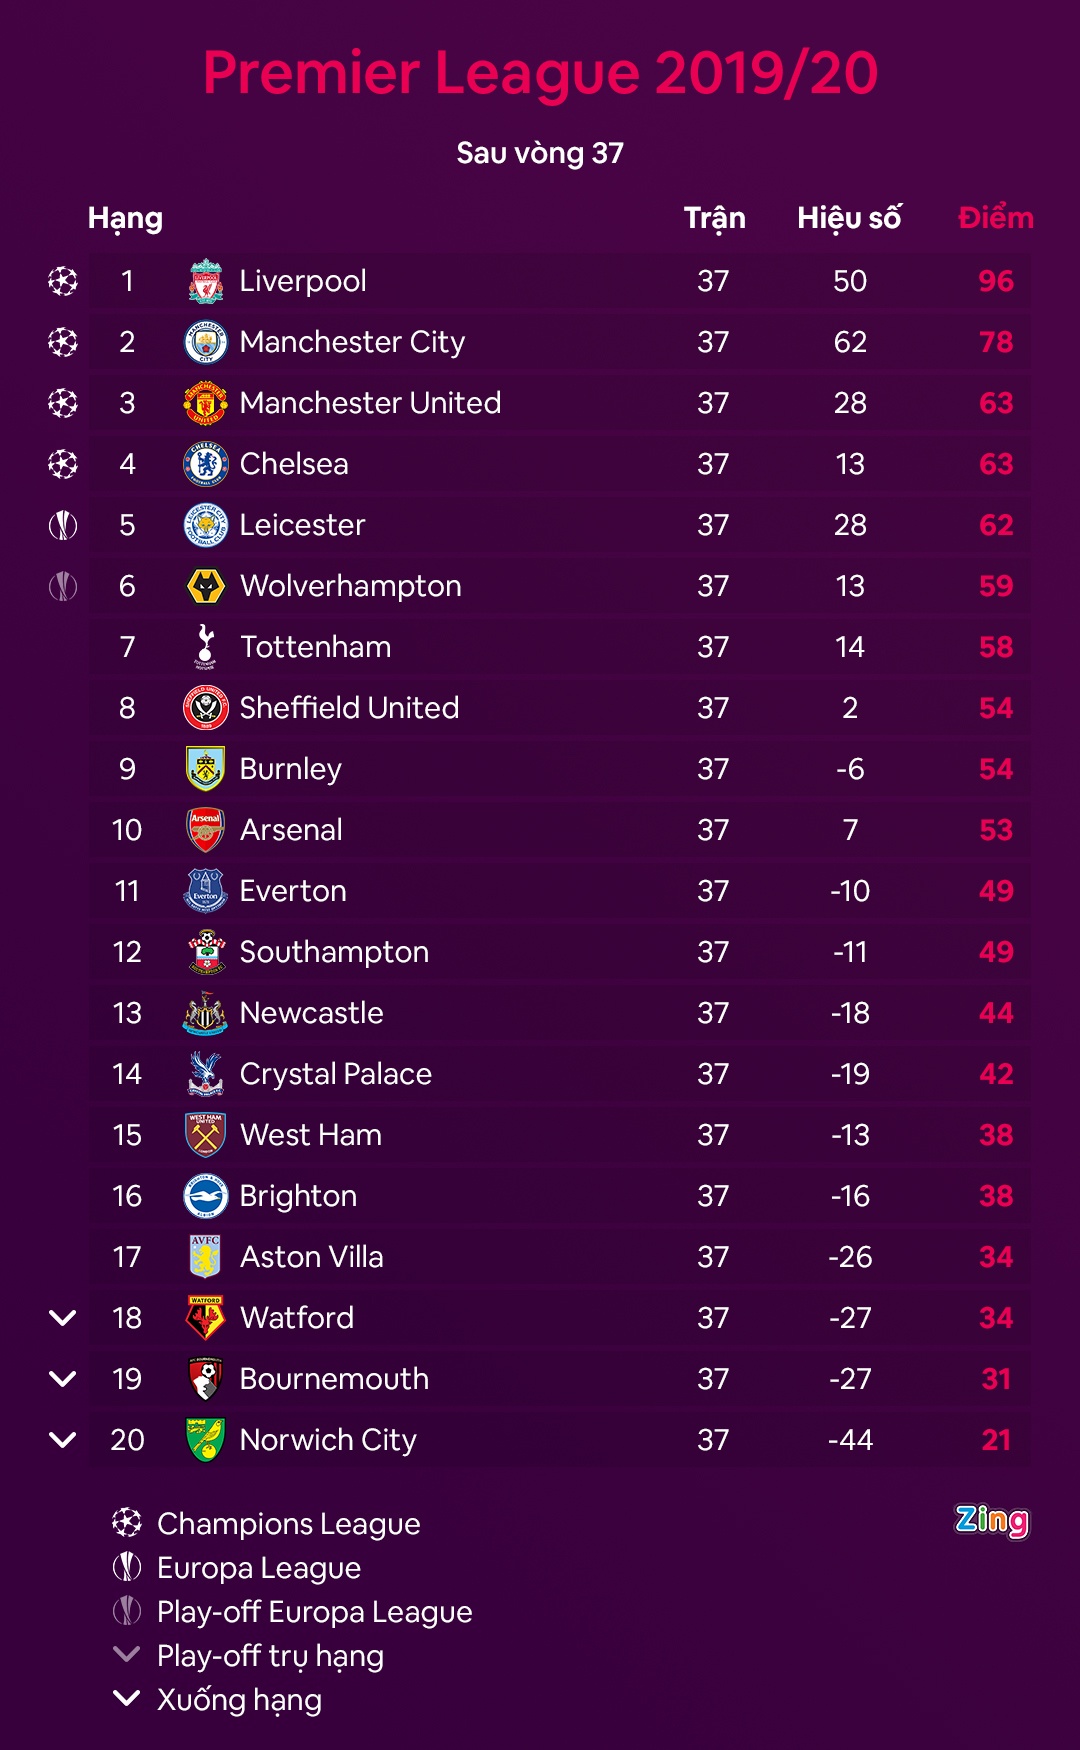The width and height of the screenshot is (1080, 1750).
Task: Click the Zing logo
Action: (x=991, y=1521)
